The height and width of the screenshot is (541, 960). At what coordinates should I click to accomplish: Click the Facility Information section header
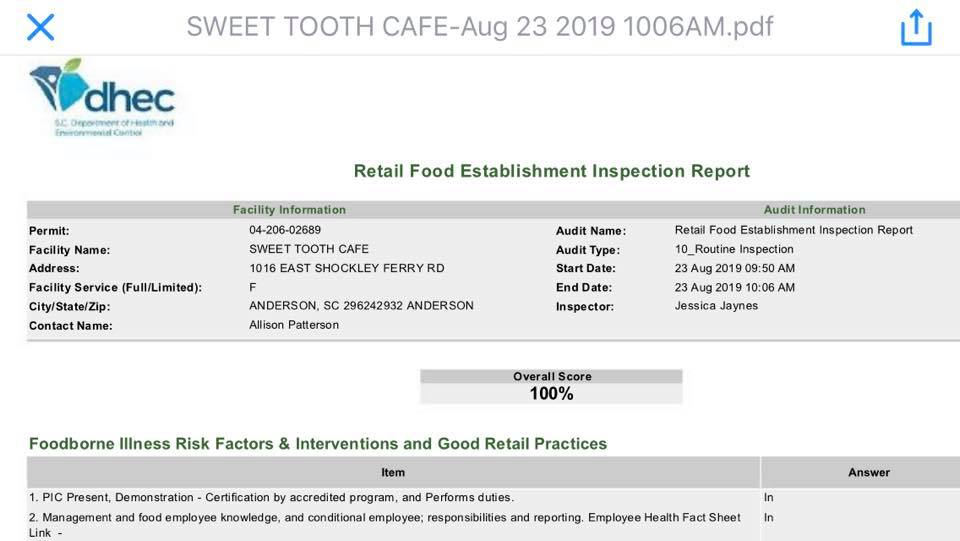click(289, 210)
